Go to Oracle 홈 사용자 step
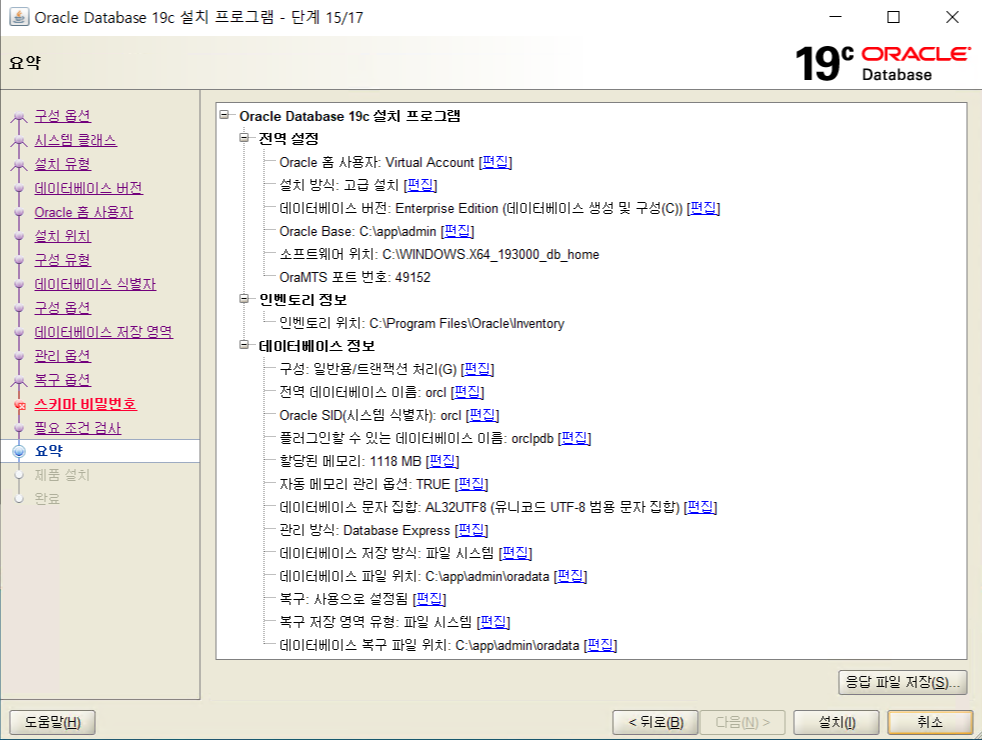 [84, 212]
